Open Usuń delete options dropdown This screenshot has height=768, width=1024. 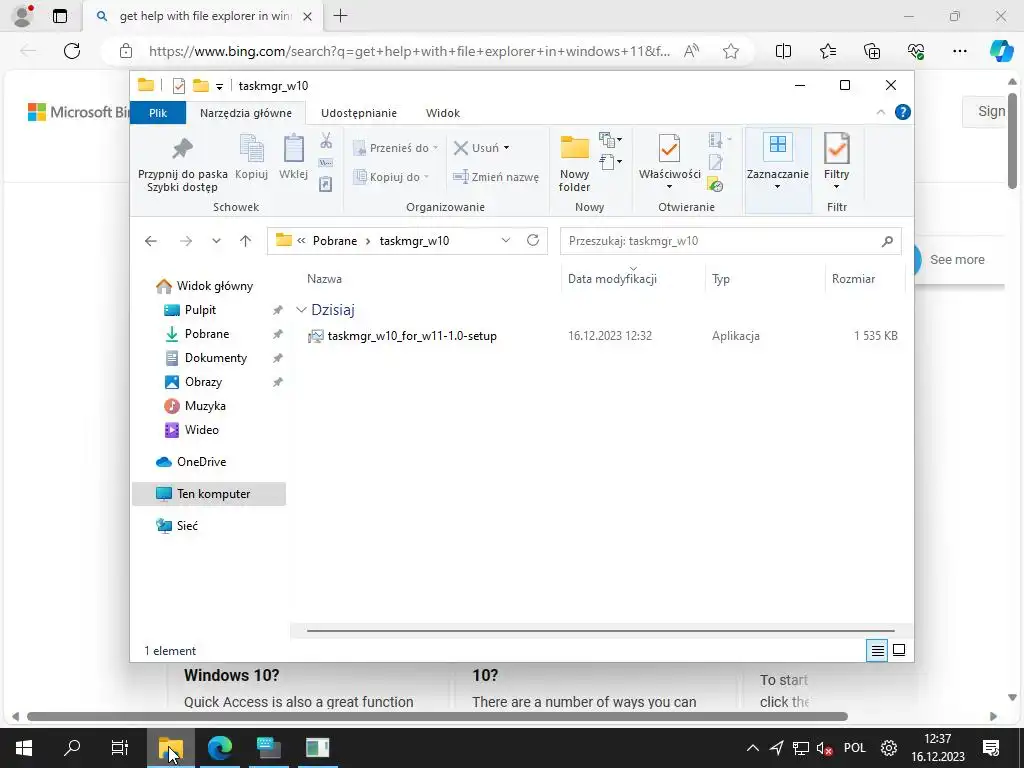[x=506, y=148]
